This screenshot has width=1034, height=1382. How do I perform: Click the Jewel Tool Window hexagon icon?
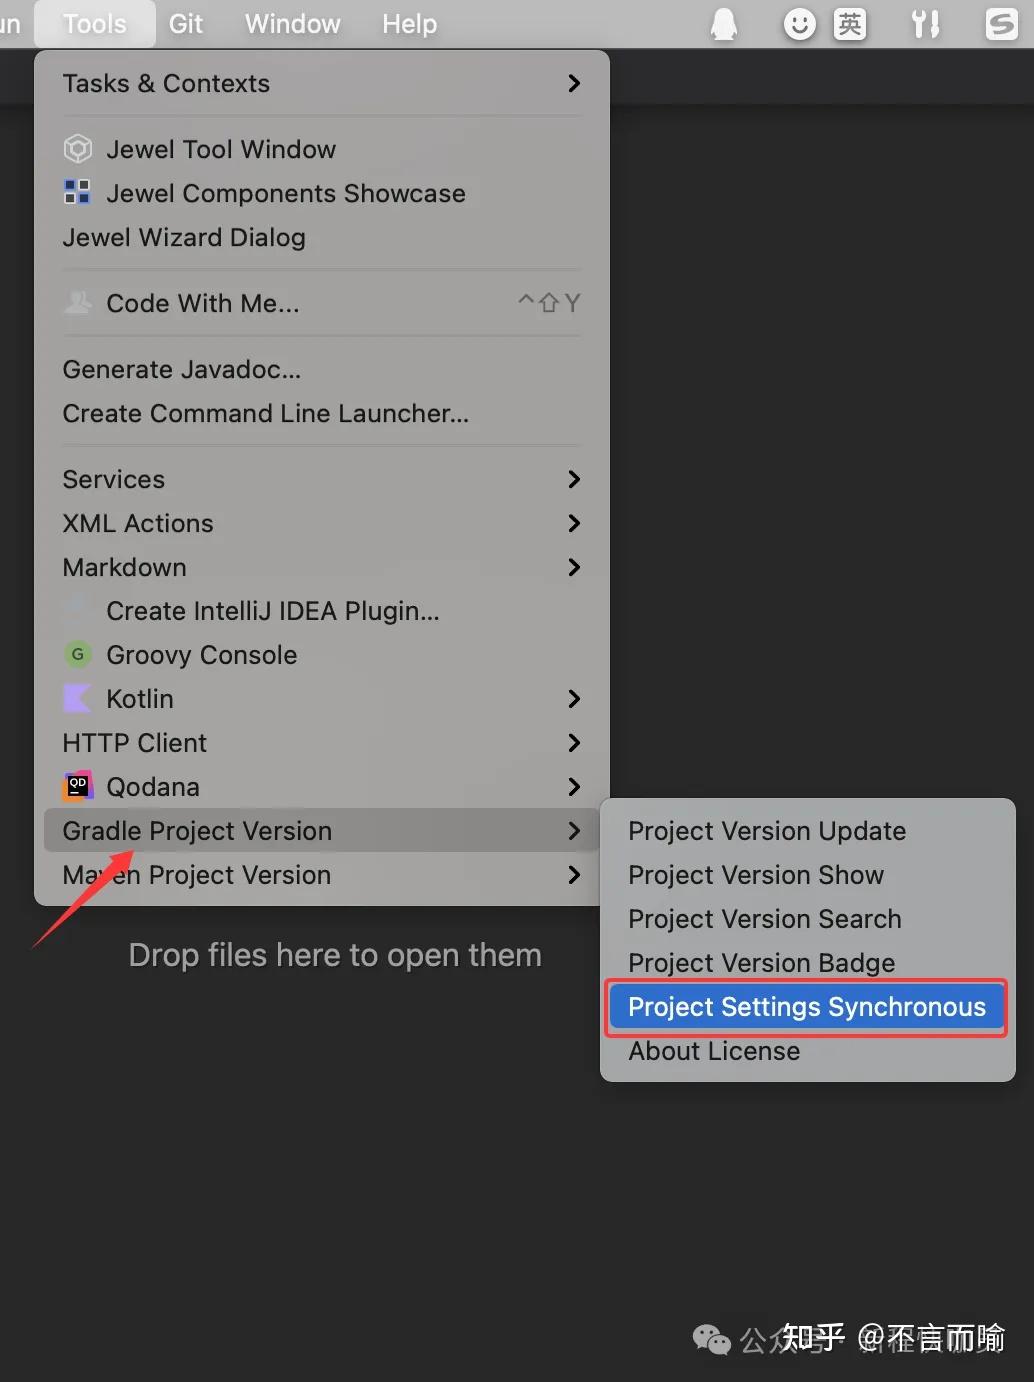pos(78,149)
